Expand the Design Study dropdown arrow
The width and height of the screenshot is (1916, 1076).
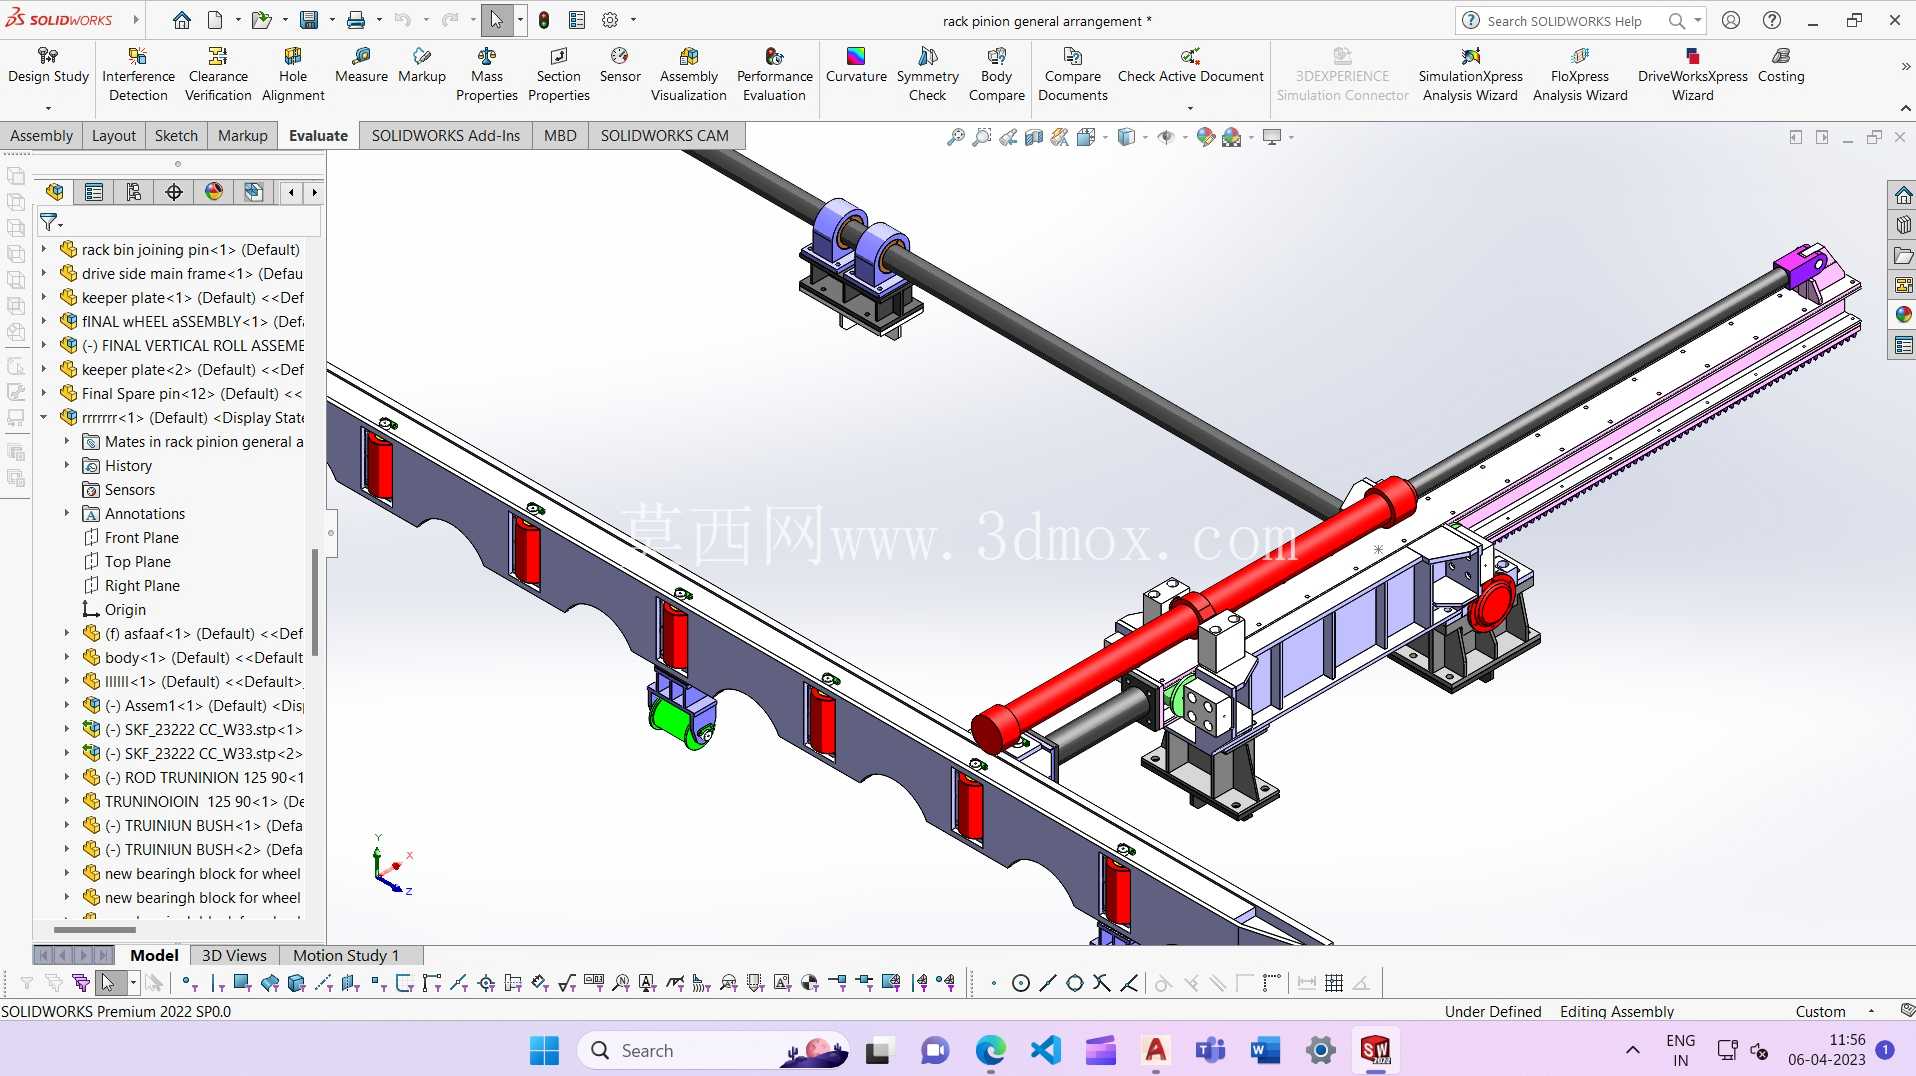point(48,108)
